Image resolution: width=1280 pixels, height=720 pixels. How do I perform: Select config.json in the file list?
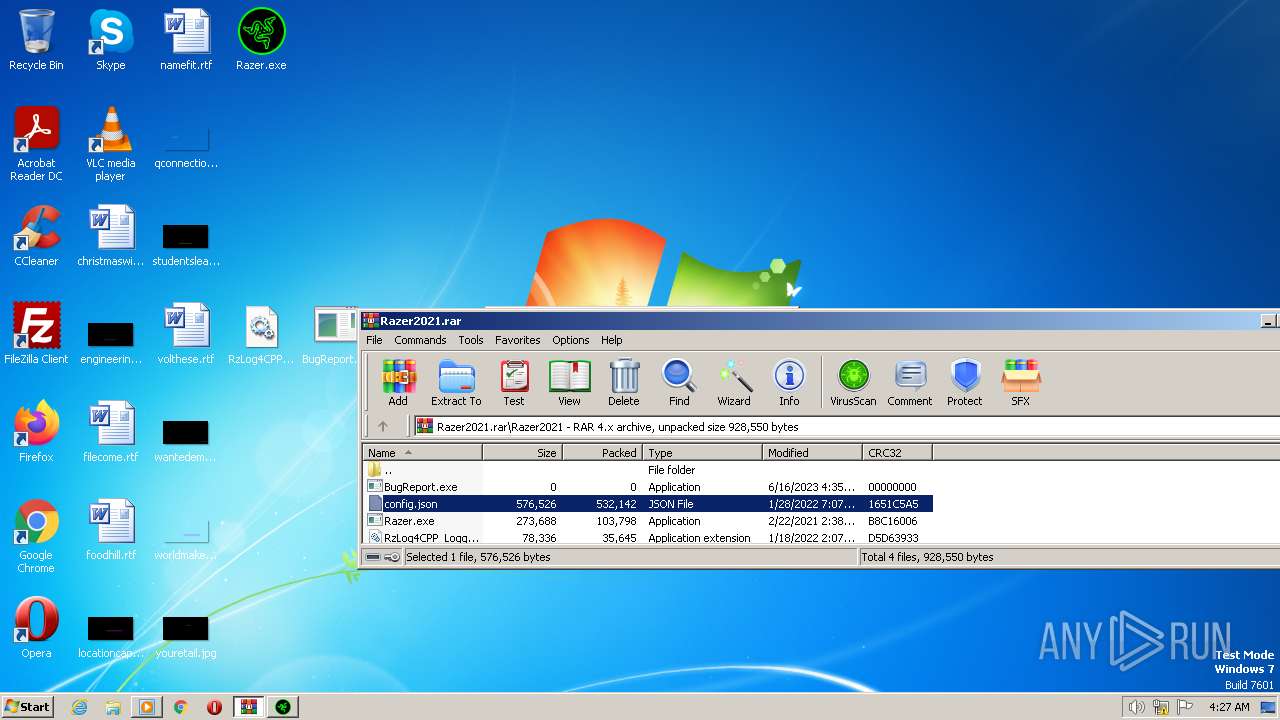[x=648, y=504]
